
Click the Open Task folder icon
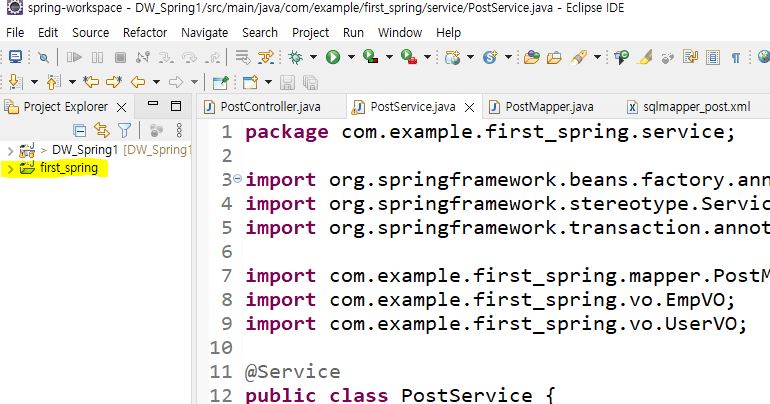[x=554, y=57]
